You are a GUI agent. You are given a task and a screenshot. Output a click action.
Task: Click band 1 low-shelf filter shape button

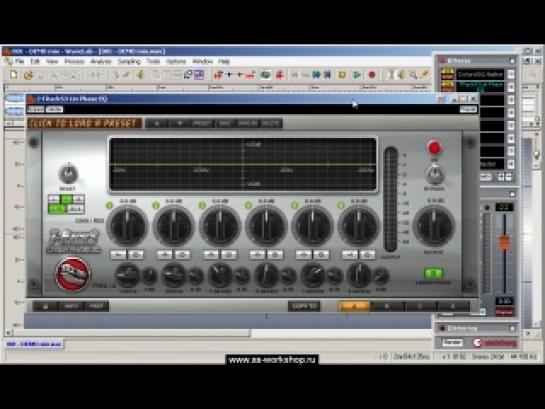[118, 255]
